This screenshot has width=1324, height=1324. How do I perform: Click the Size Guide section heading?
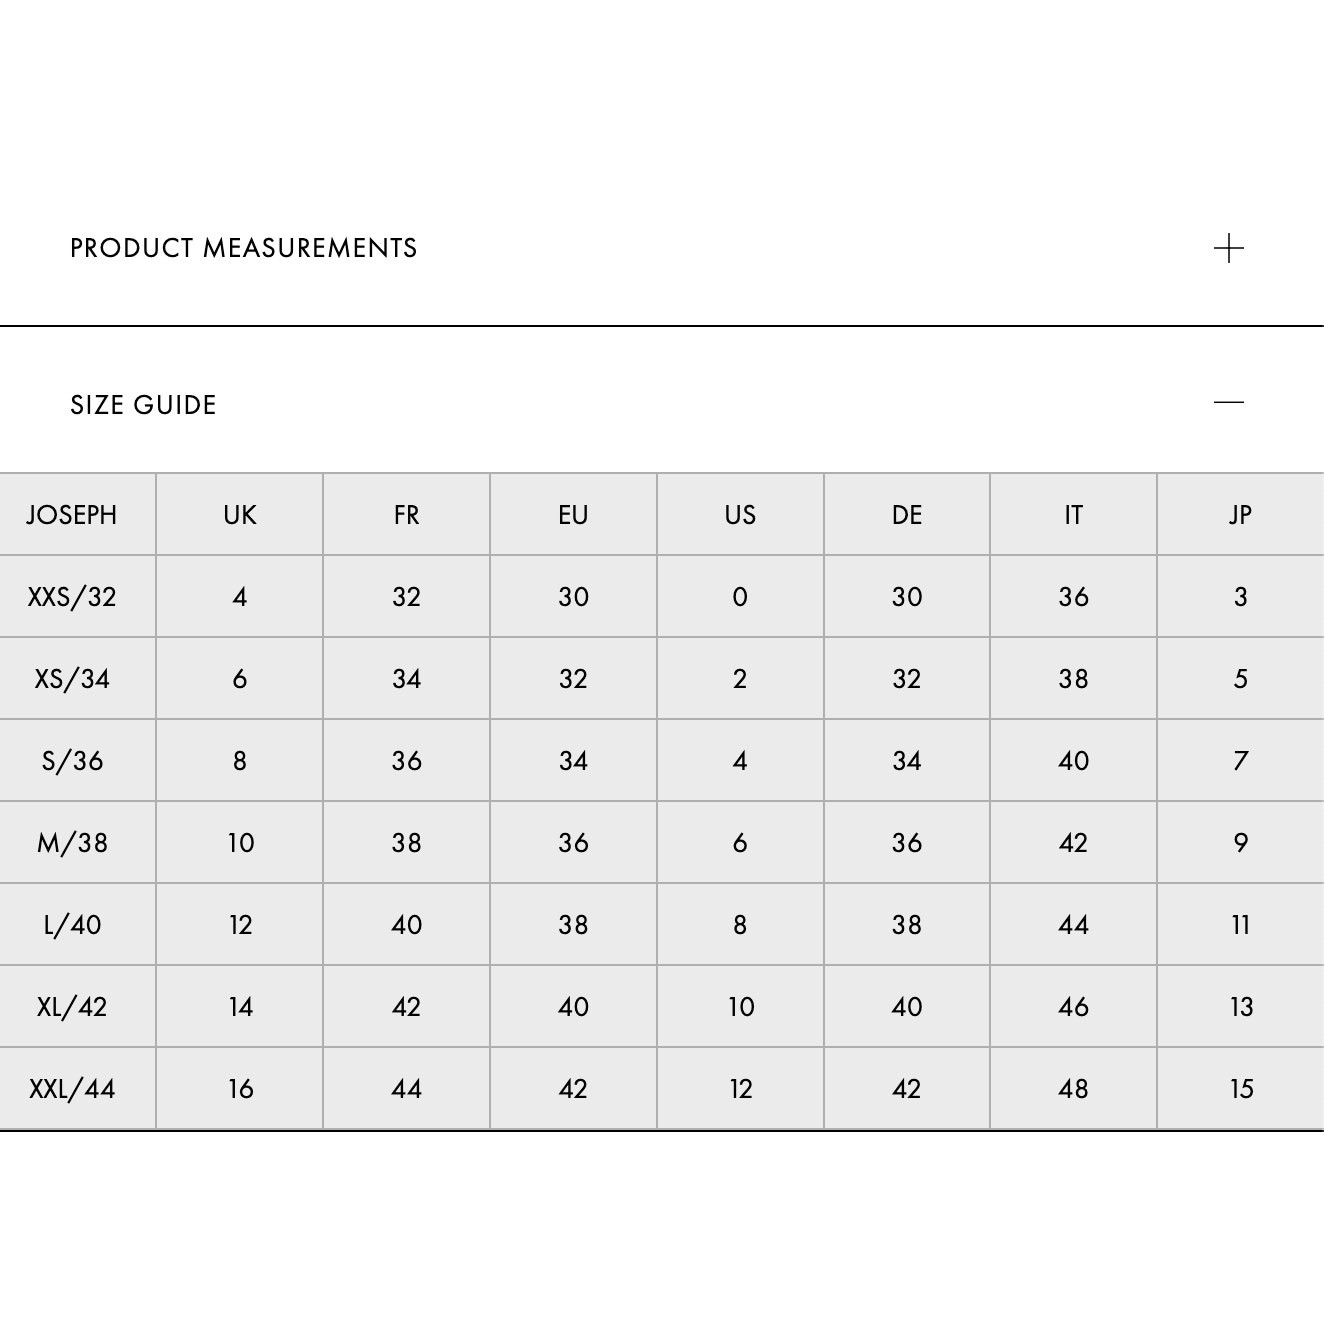click(x=143, y=405)
